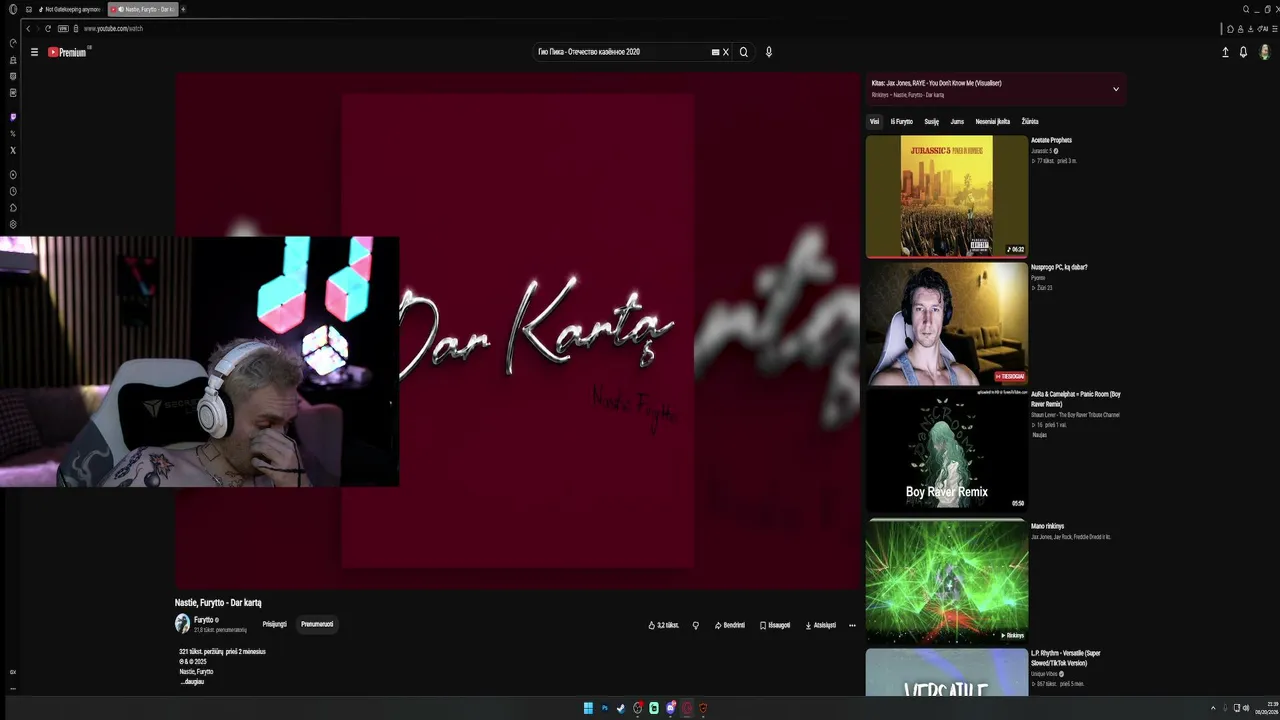The image size is (1280, 720).
Task: Click the browser back arrow
Action: (28, 28)
